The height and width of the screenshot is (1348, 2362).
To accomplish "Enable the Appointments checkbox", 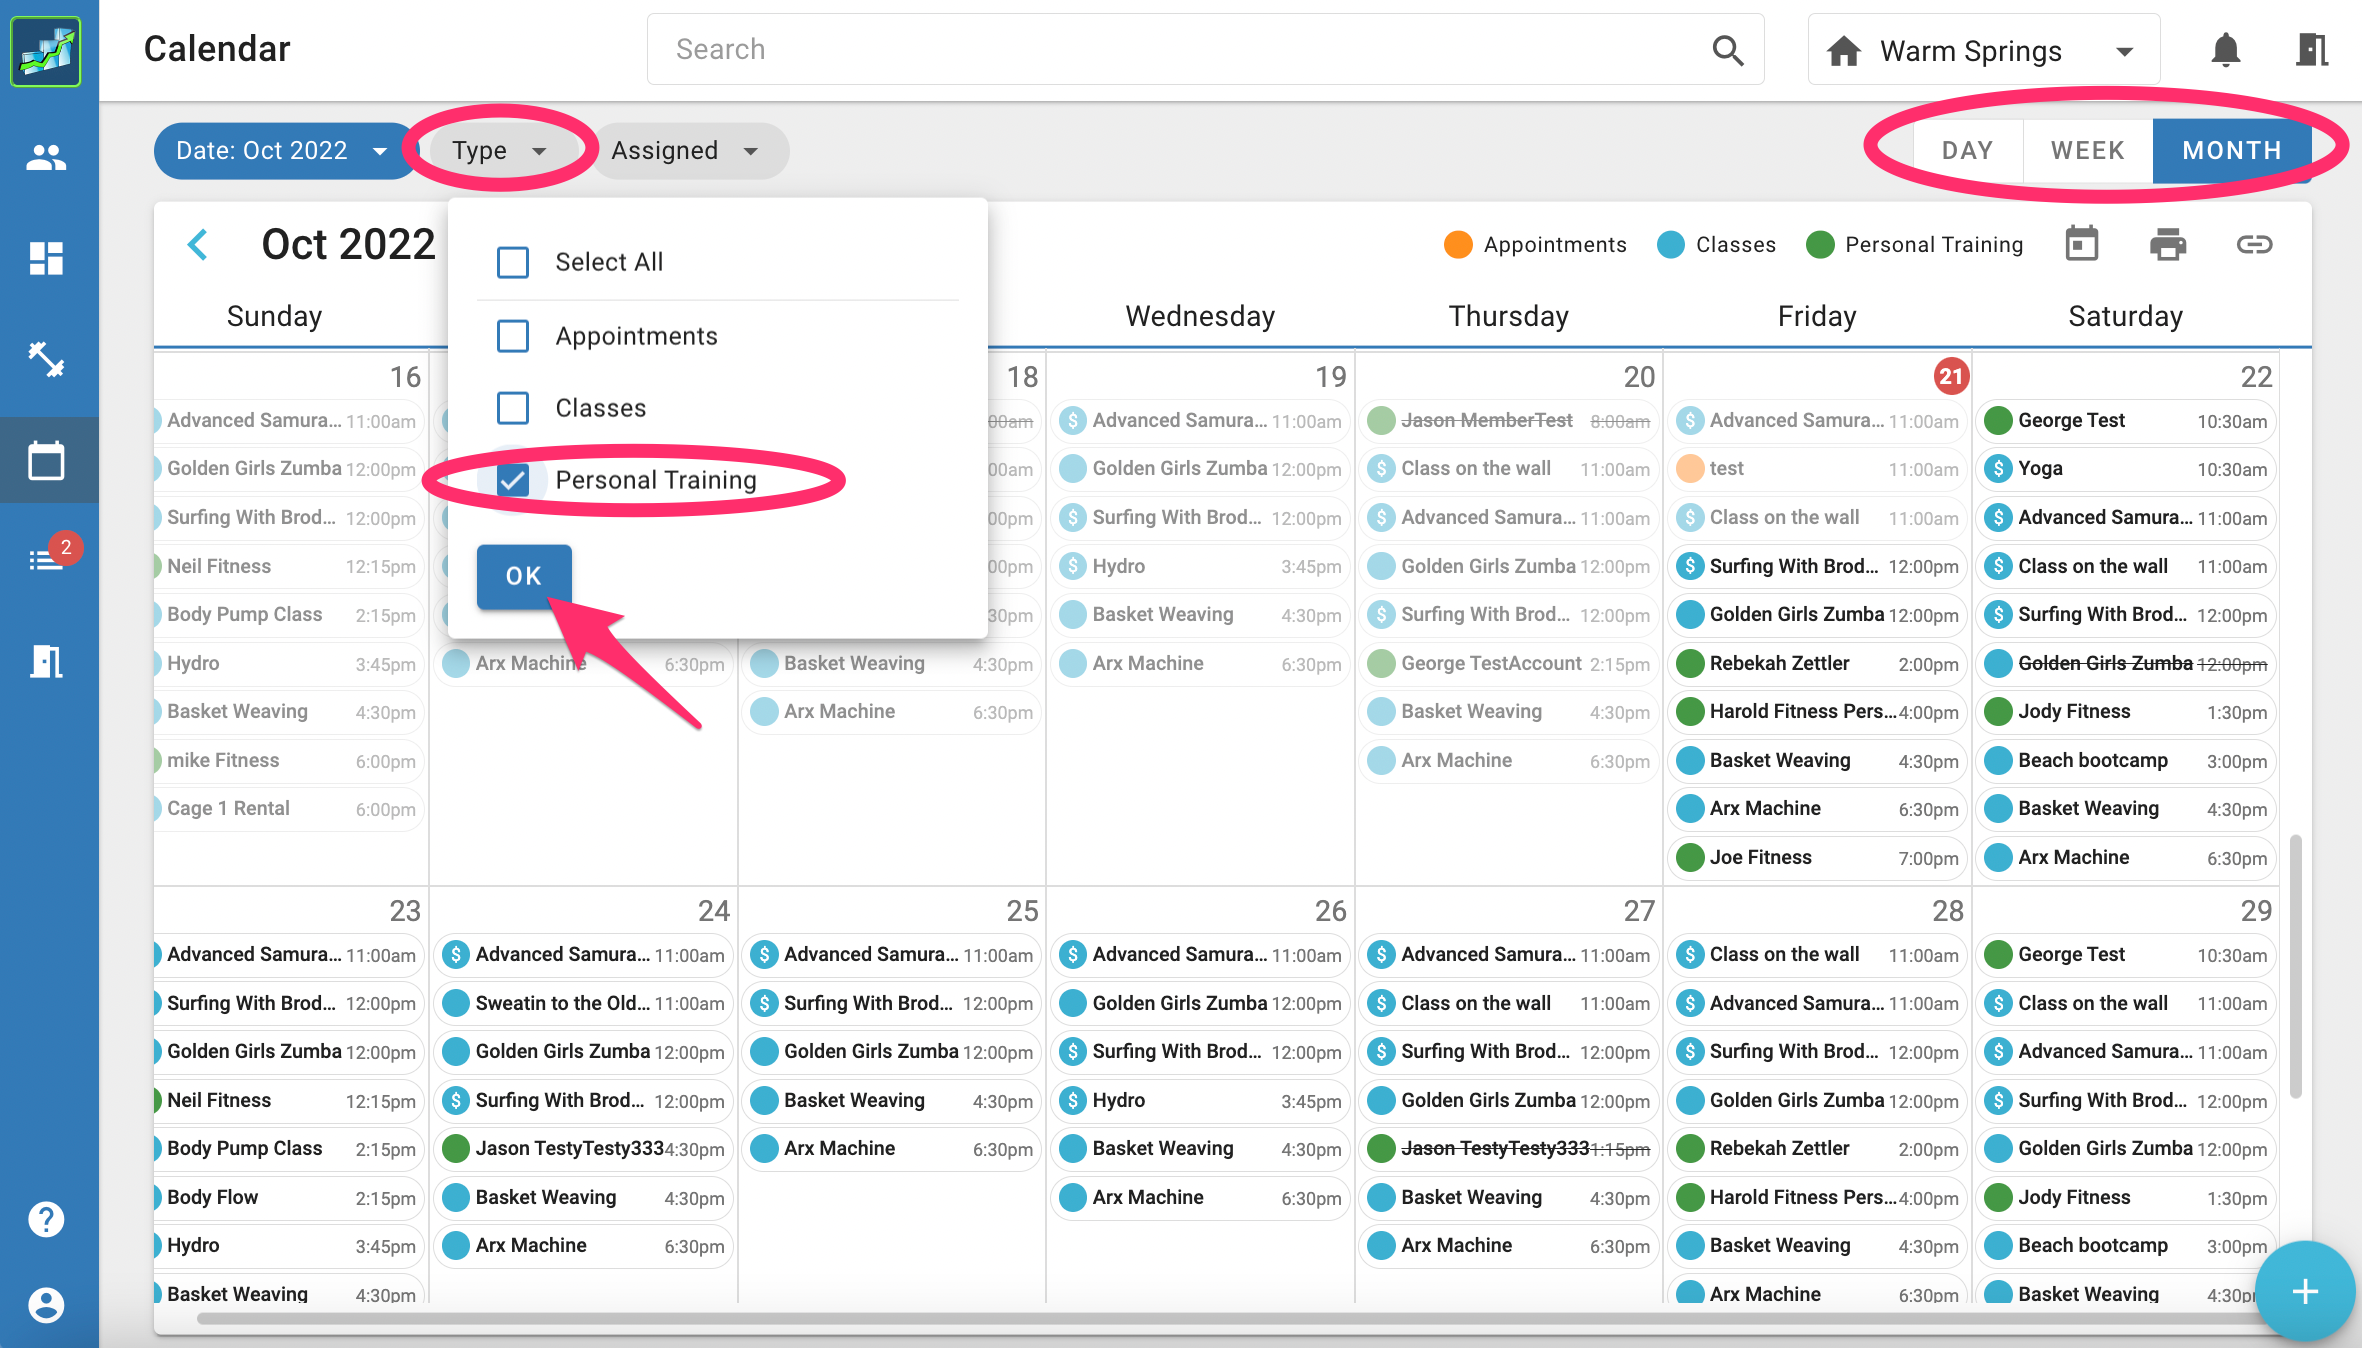I will [513, 336].
